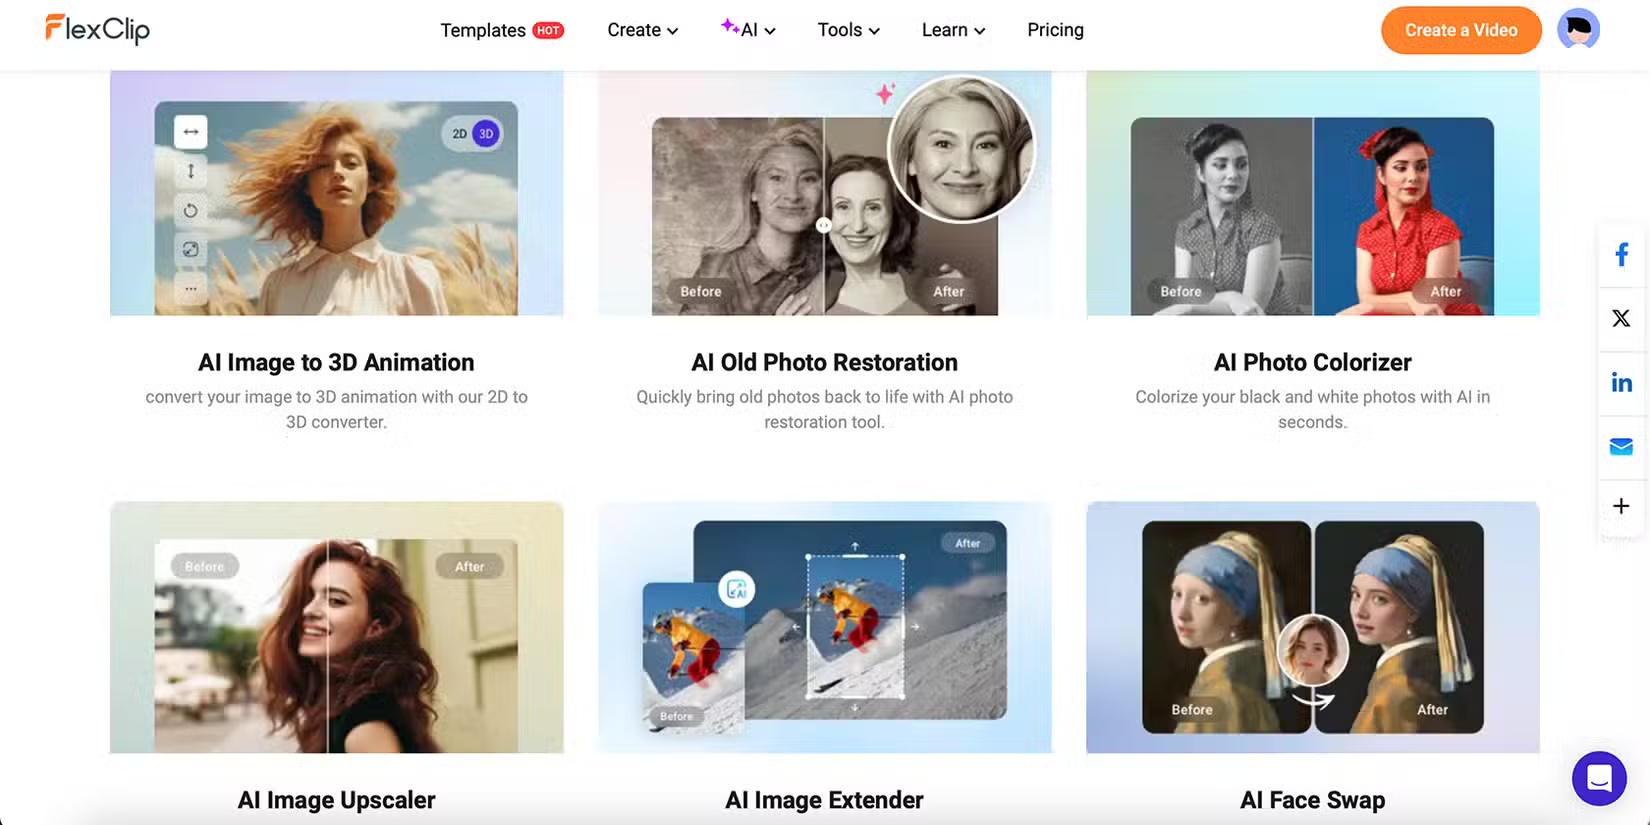This screenshot has height=825, width=1650.
Task: Share page on Facebook
Action: click(1621, 255)
